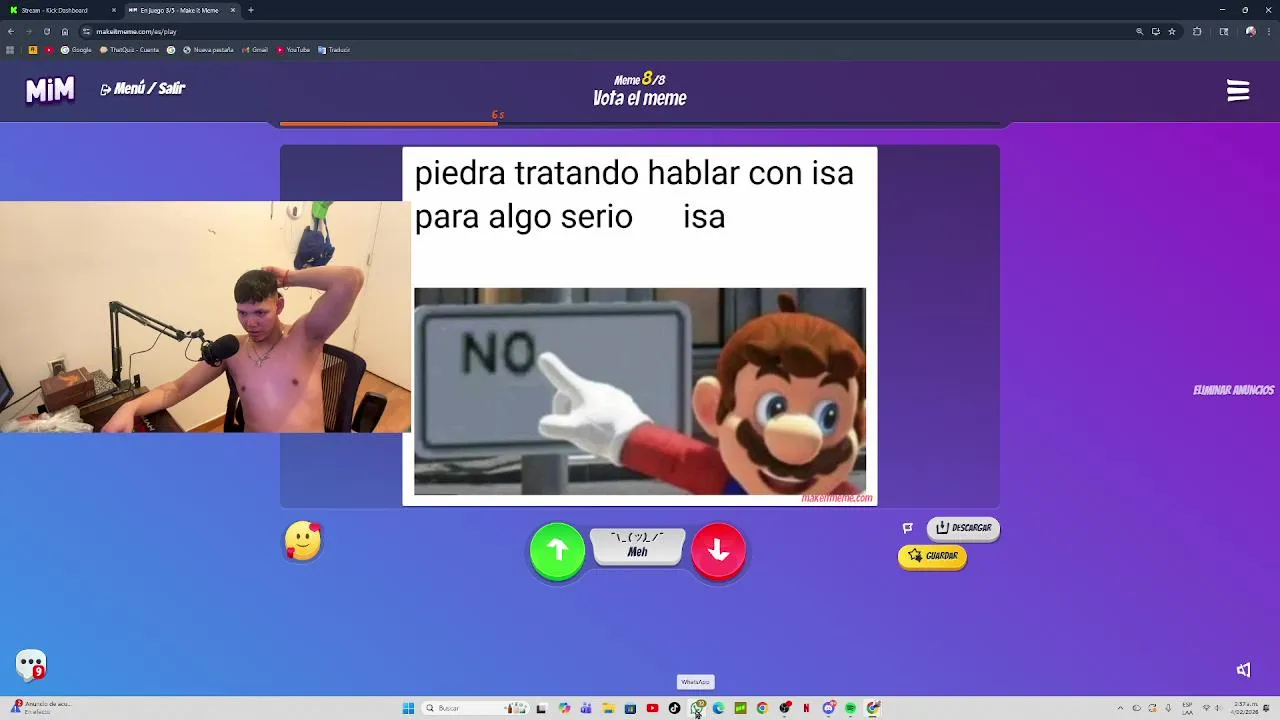1280x720 pixels.
Task: Open TikTok from the taskbar
Action: [674, 708]
